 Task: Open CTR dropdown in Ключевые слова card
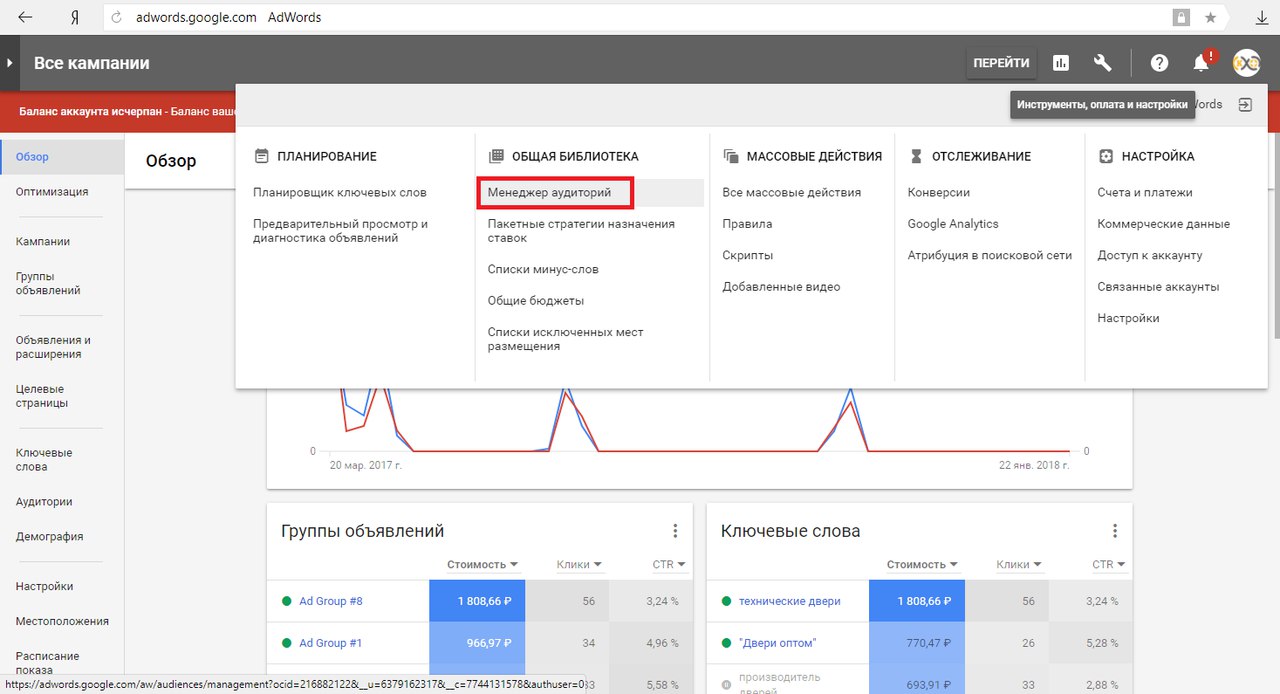point(1109,565)
